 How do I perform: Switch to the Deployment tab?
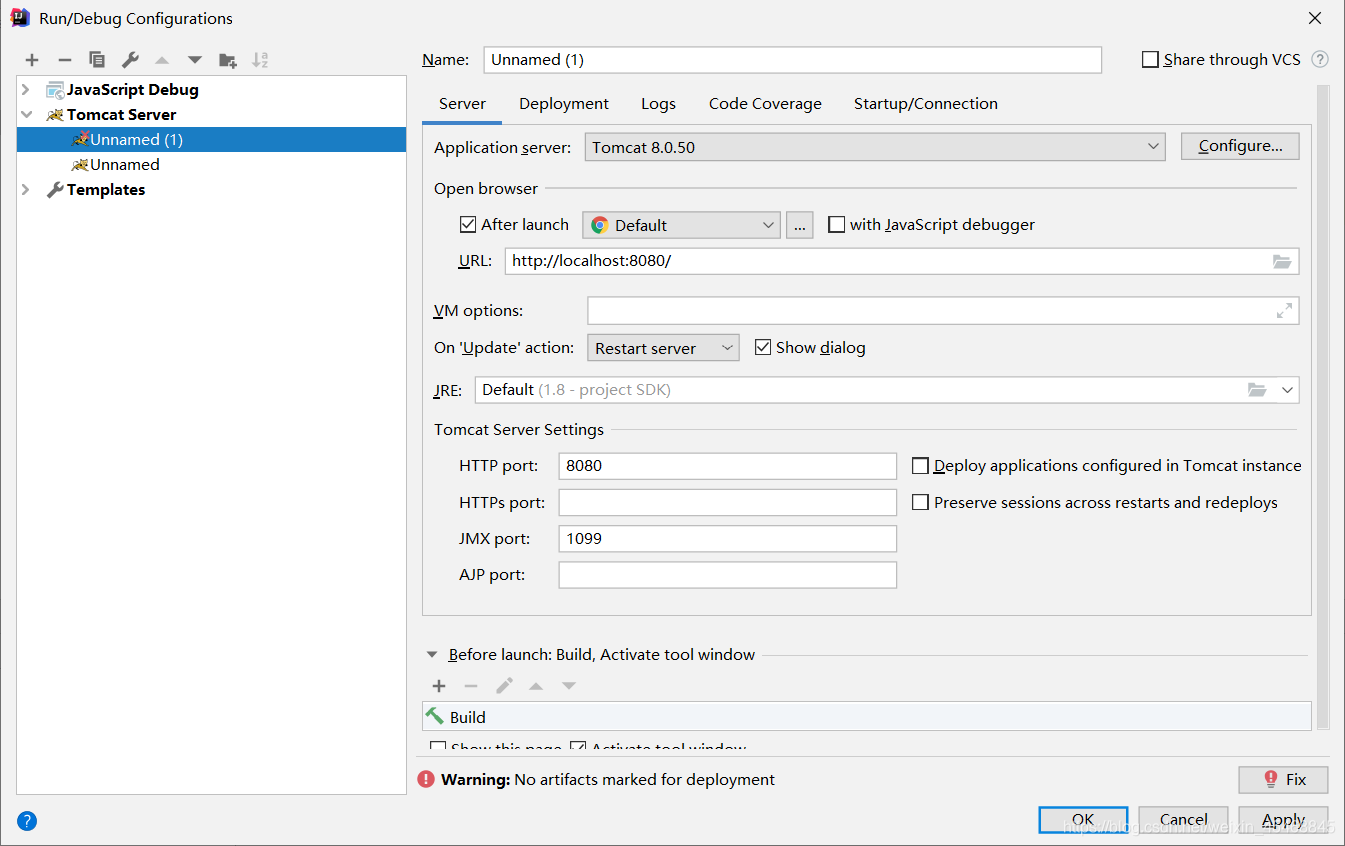pos(564,104)
